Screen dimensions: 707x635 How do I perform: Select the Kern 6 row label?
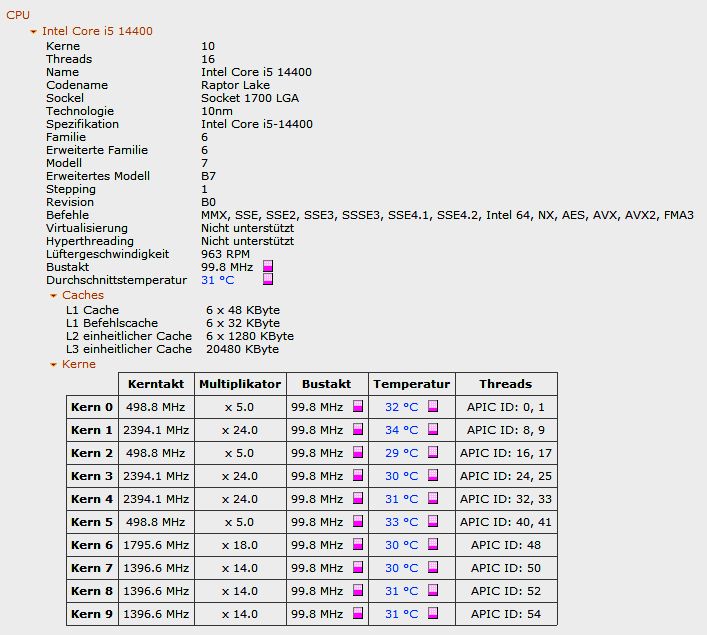click(92, 545)
